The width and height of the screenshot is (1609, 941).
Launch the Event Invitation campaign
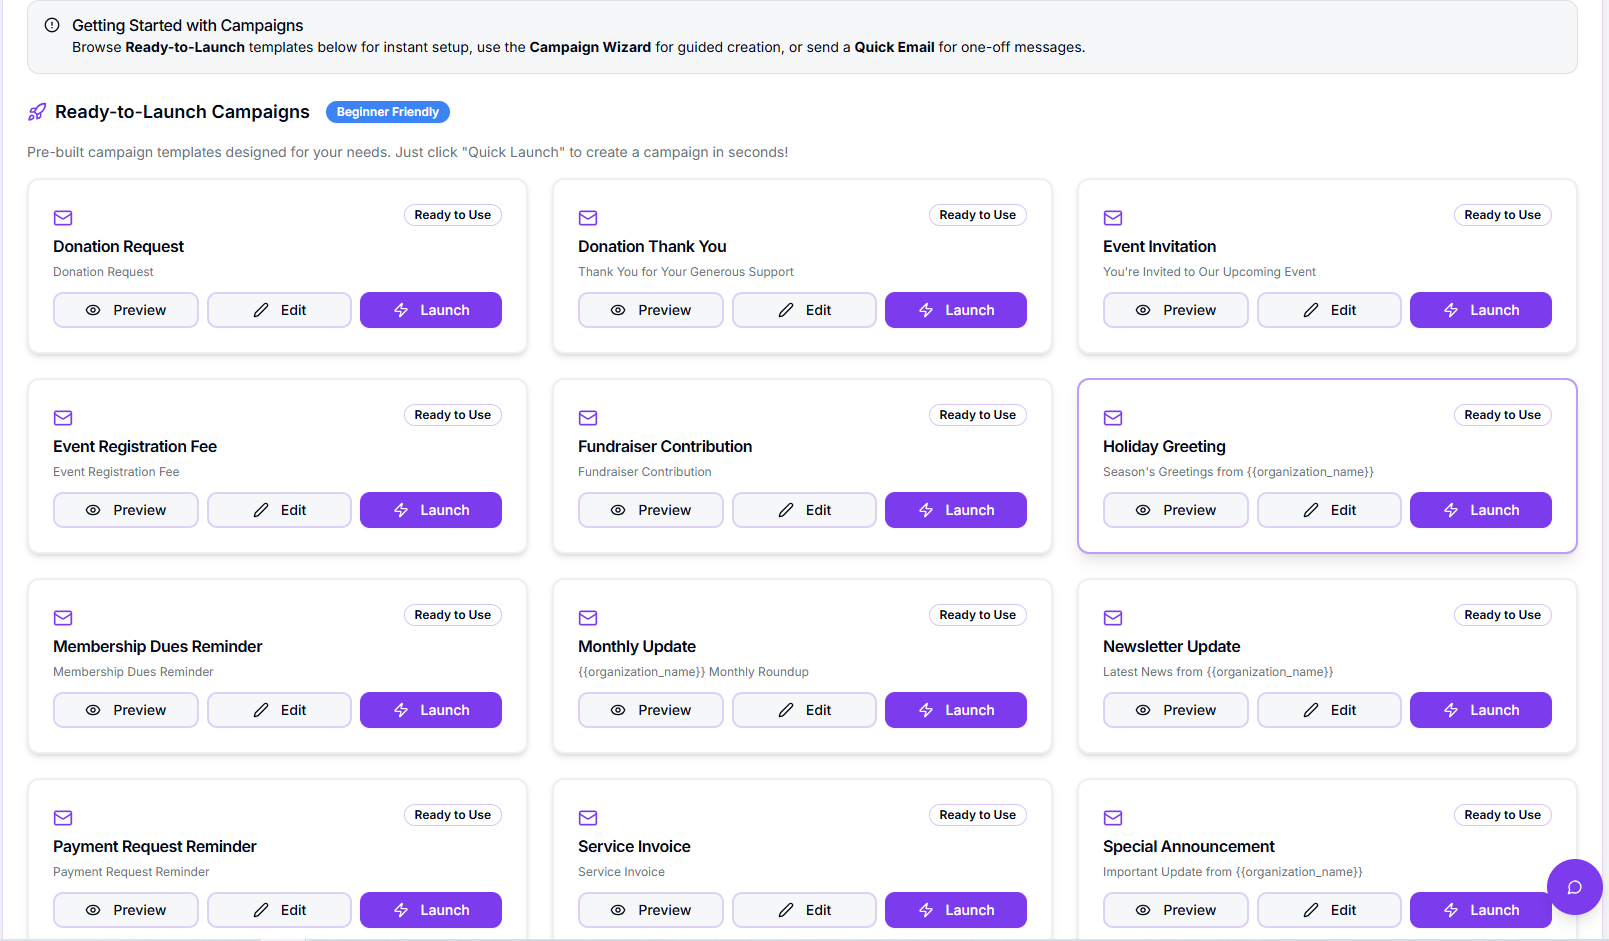coord(1480,310)
